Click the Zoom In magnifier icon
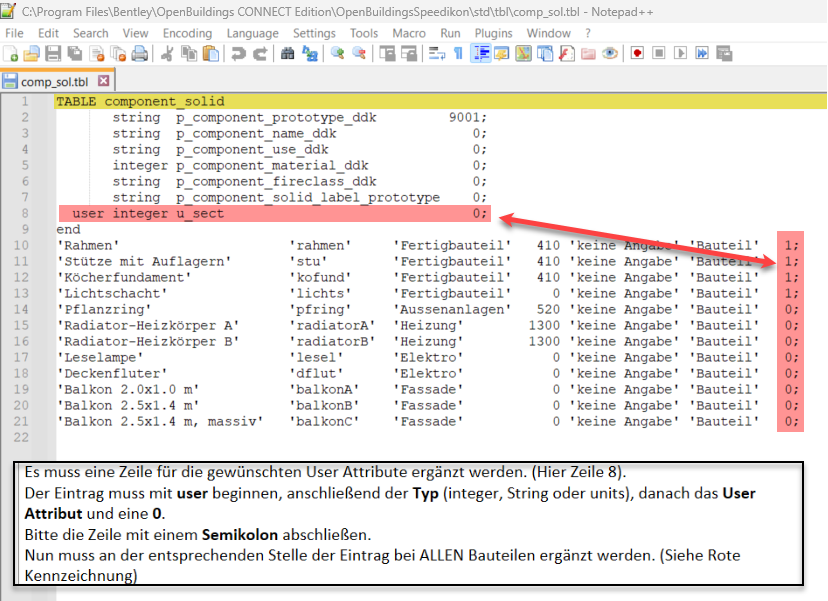The height and width of the screenshot is (601, 828). click(337, 53)
